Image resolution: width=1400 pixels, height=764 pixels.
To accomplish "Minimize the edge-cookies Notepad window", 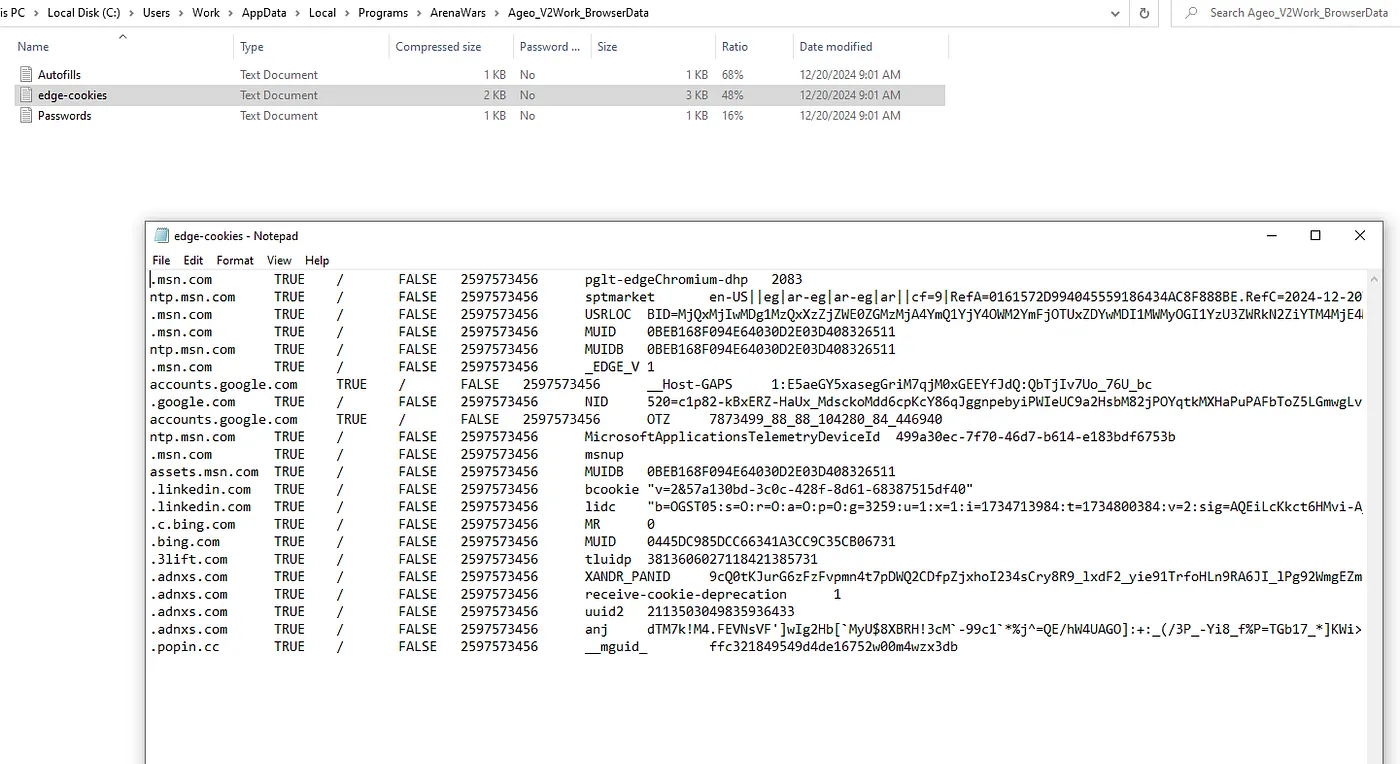I will (1271, 236).
